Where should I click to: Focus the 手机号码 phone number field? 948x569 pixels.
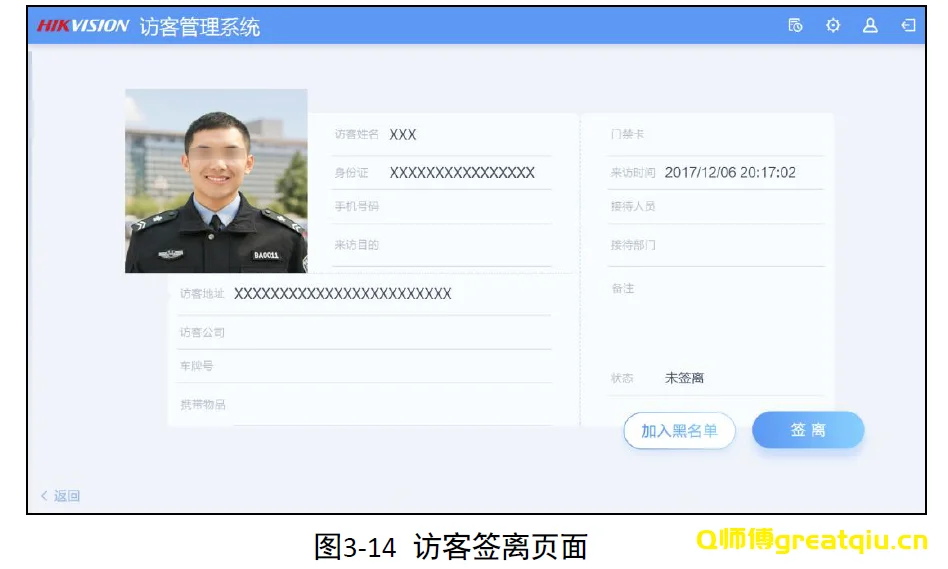pos(465,207)
